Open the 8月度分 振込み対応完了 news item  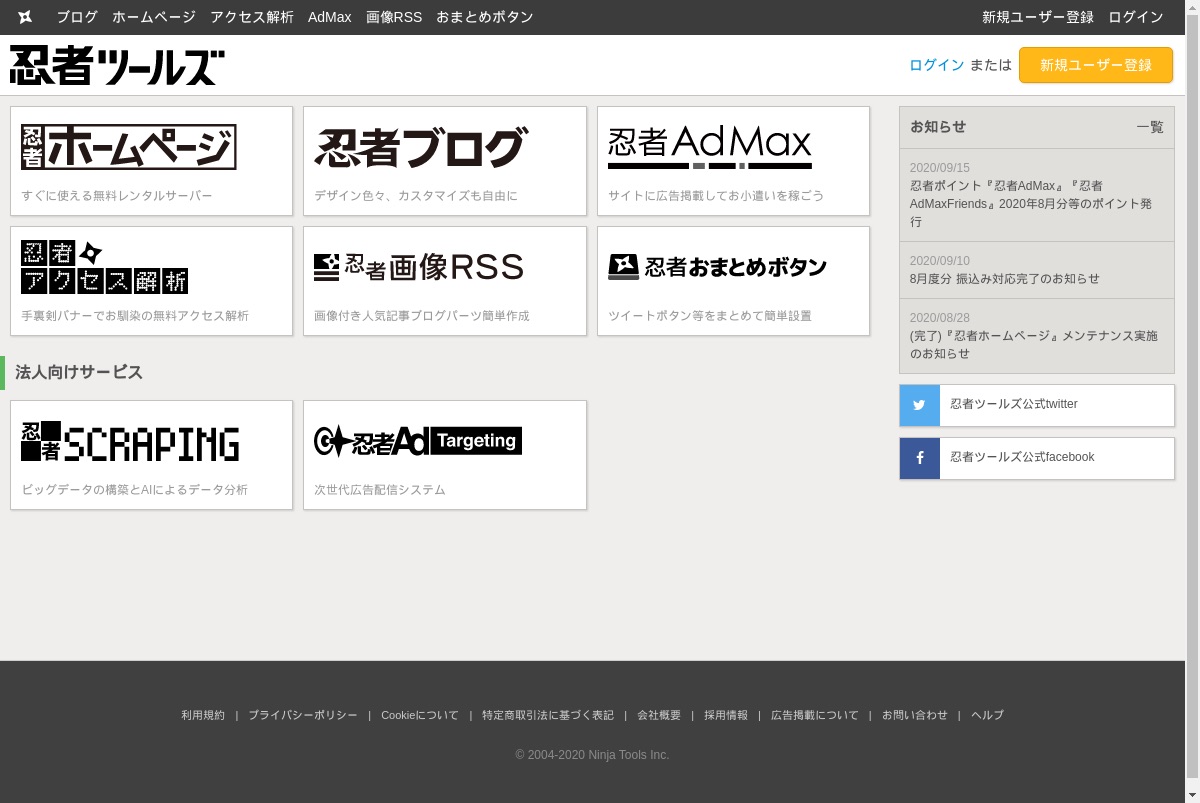(1037, 270)
